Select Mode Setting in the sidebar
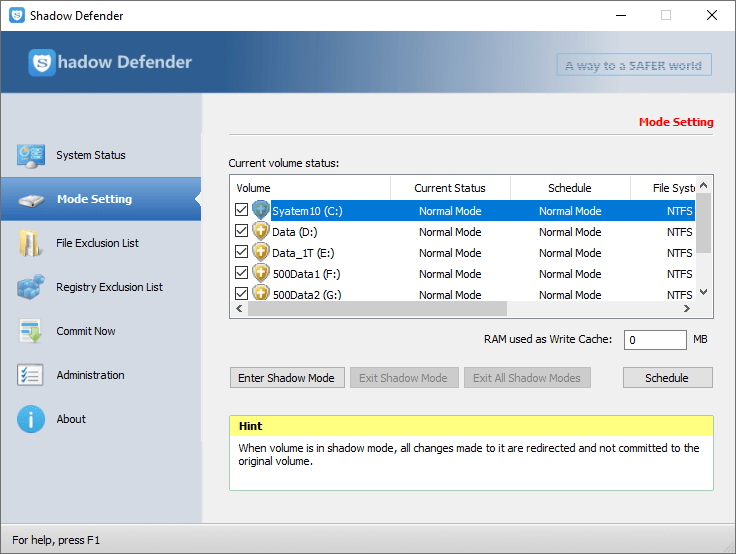736x554 pixels. click(x=101, y=199)
